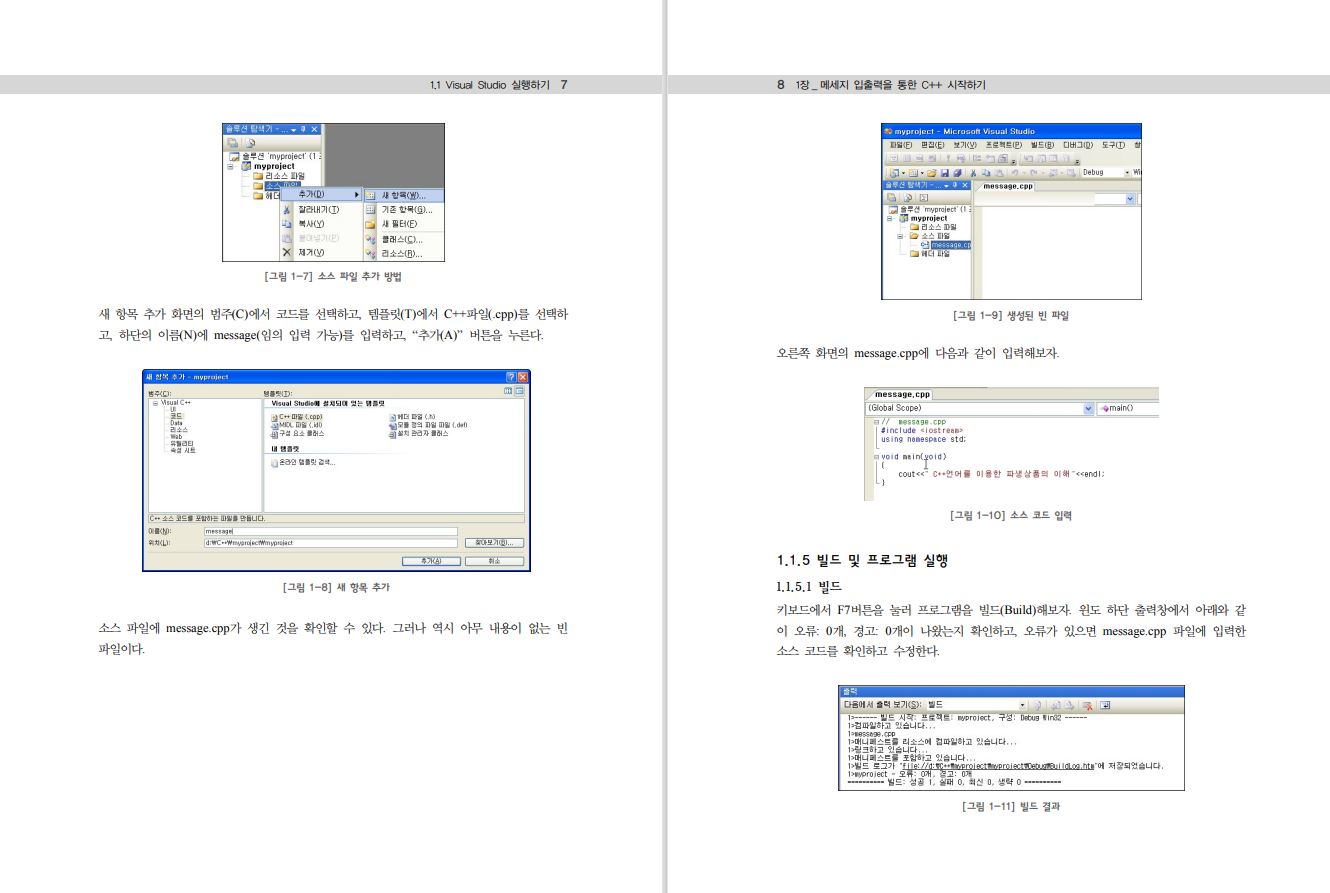Select 'message.cpp' tab in figure 1-10
Image resolution: width=1330 pixels, height=893 pixels.
click(902, 395)
